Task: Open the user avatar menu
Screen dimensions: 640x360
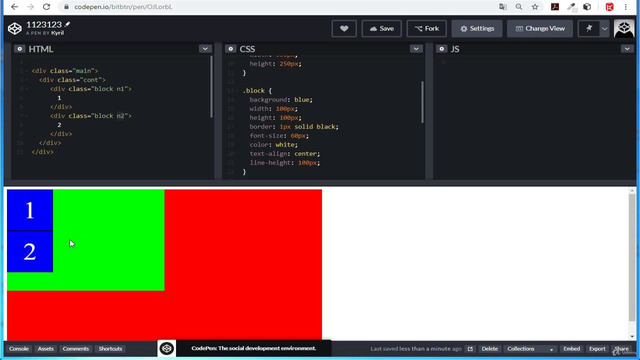Action: point(624,29)
